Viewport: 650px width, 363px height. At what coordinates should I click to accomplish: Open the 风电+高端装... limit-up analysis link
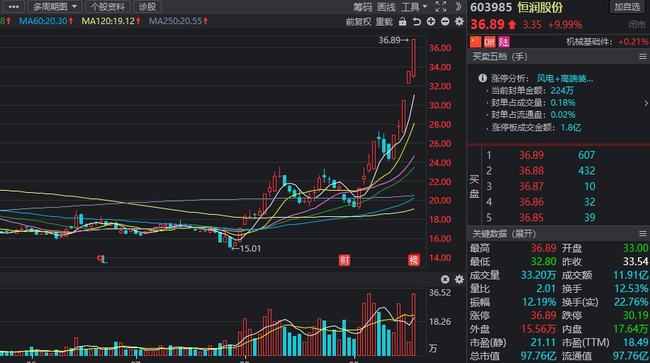pos(565,78)
